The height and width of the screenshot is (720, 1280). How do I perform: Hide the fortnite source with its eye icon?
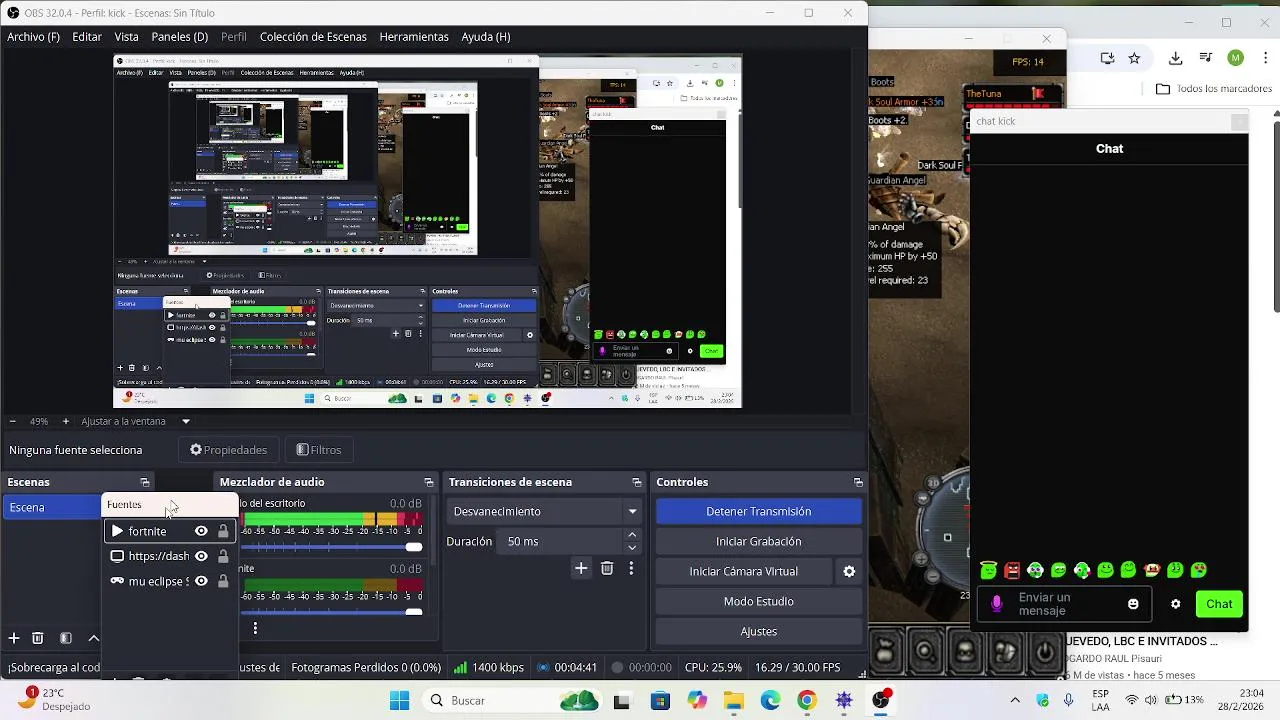point(201,531)
